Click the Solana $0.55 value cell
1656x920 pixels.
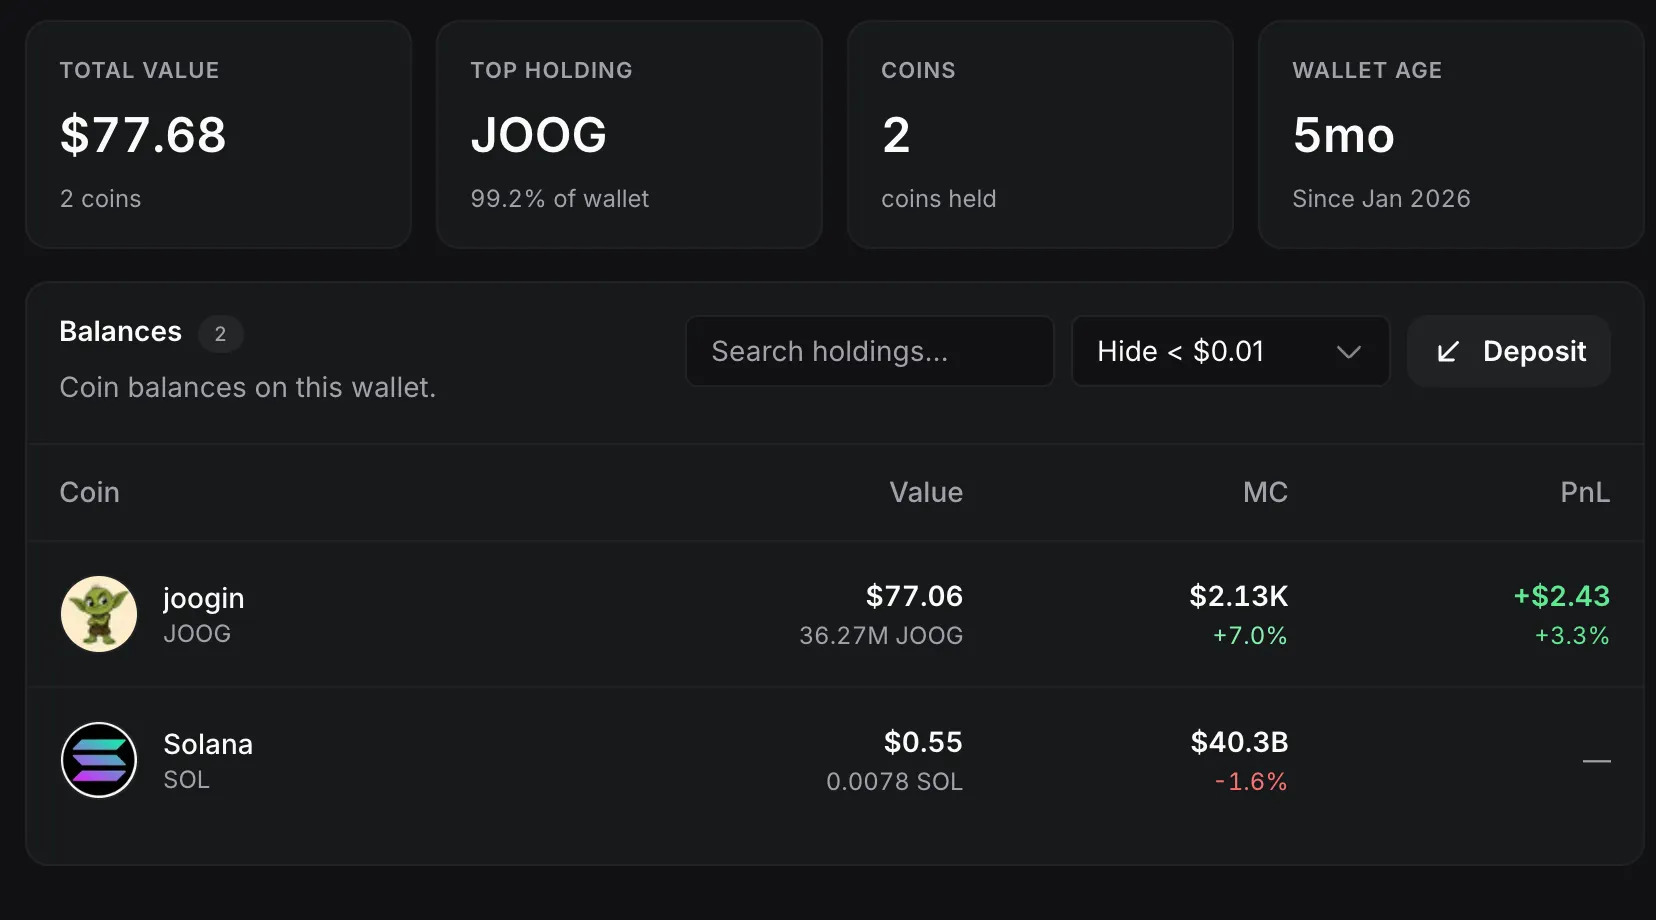[x=923, y=742]
